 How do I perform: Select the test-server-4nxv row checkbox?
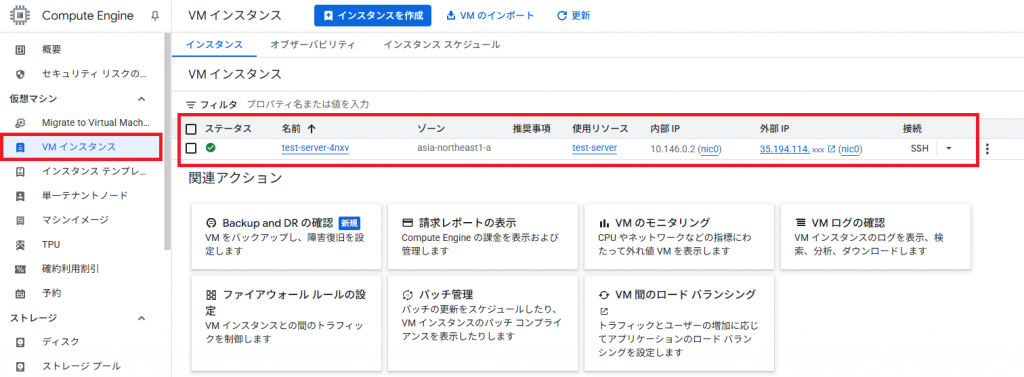[191, 148]
